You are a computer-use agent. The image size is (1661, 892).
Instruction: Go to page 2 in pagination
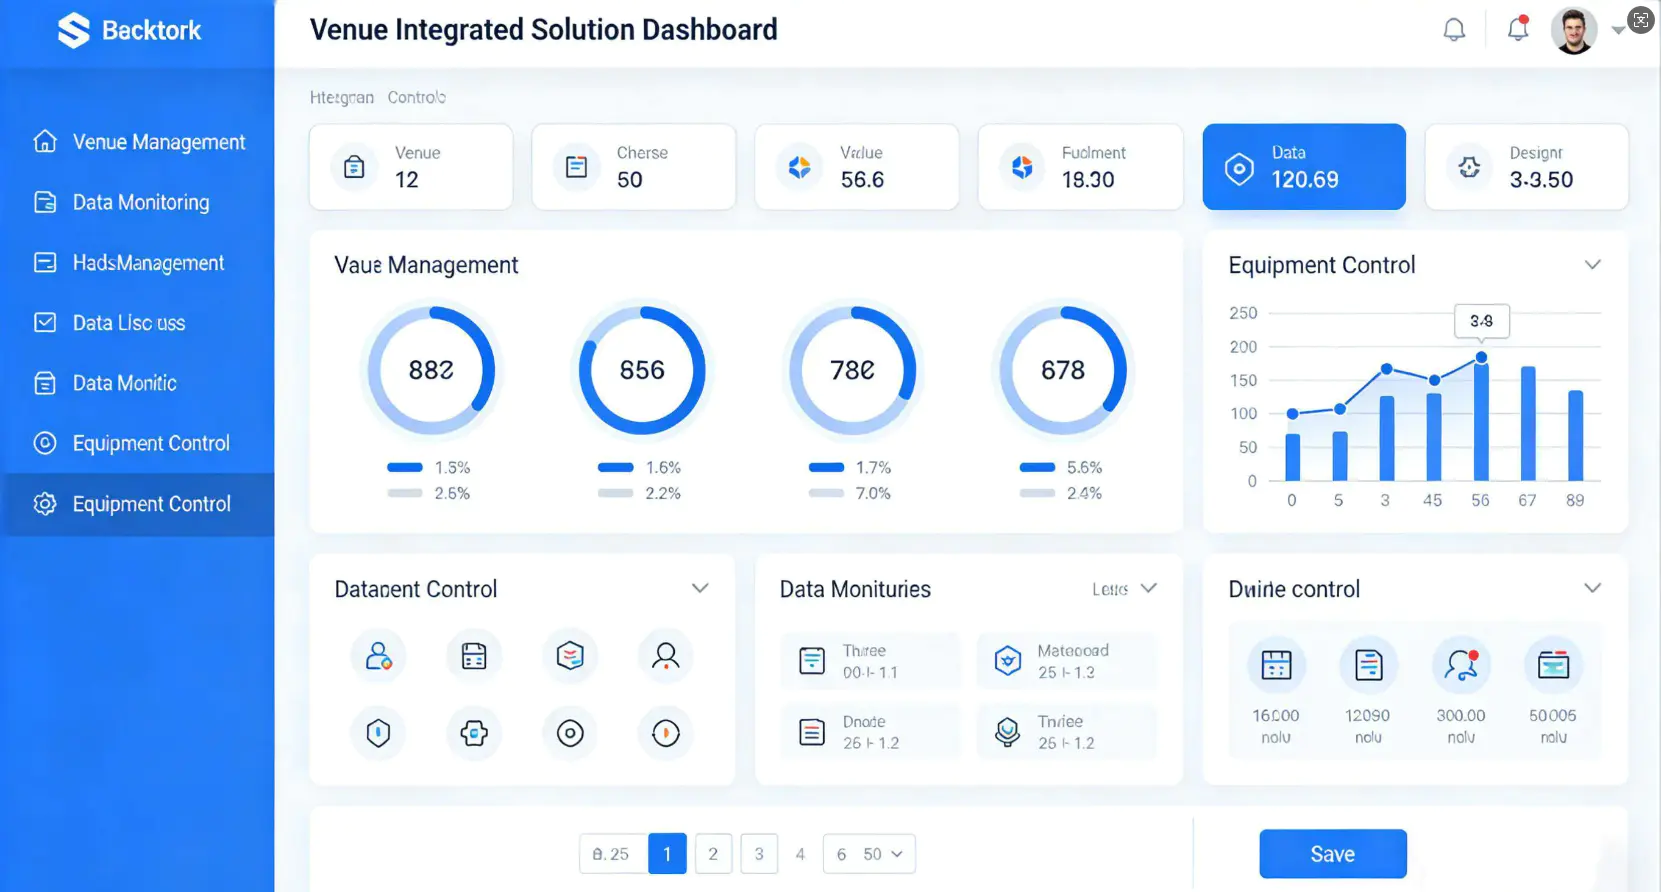point(713,854)
